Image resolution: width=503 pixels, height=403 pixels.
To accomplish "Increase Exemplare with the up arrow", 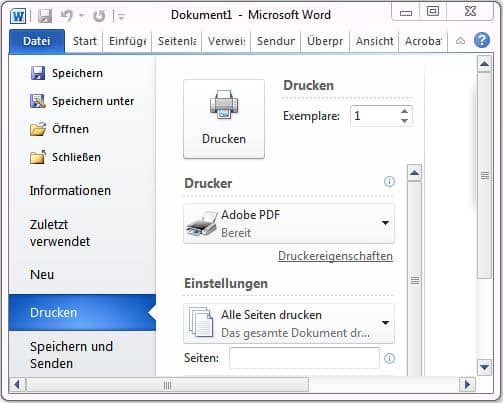I will (x=405, y=111).
